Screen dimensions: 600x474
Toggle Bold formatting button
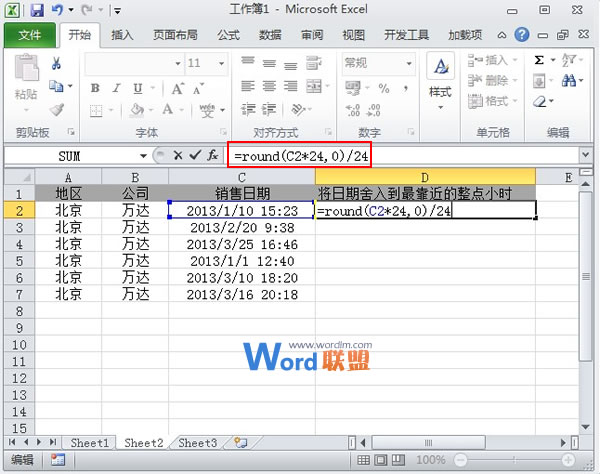point(95,88)
